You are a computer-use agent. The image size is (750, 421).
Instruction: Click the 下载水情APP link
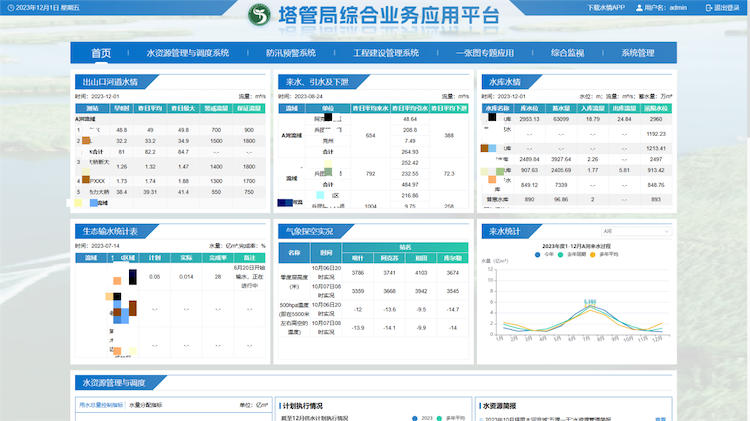[606, 8]
